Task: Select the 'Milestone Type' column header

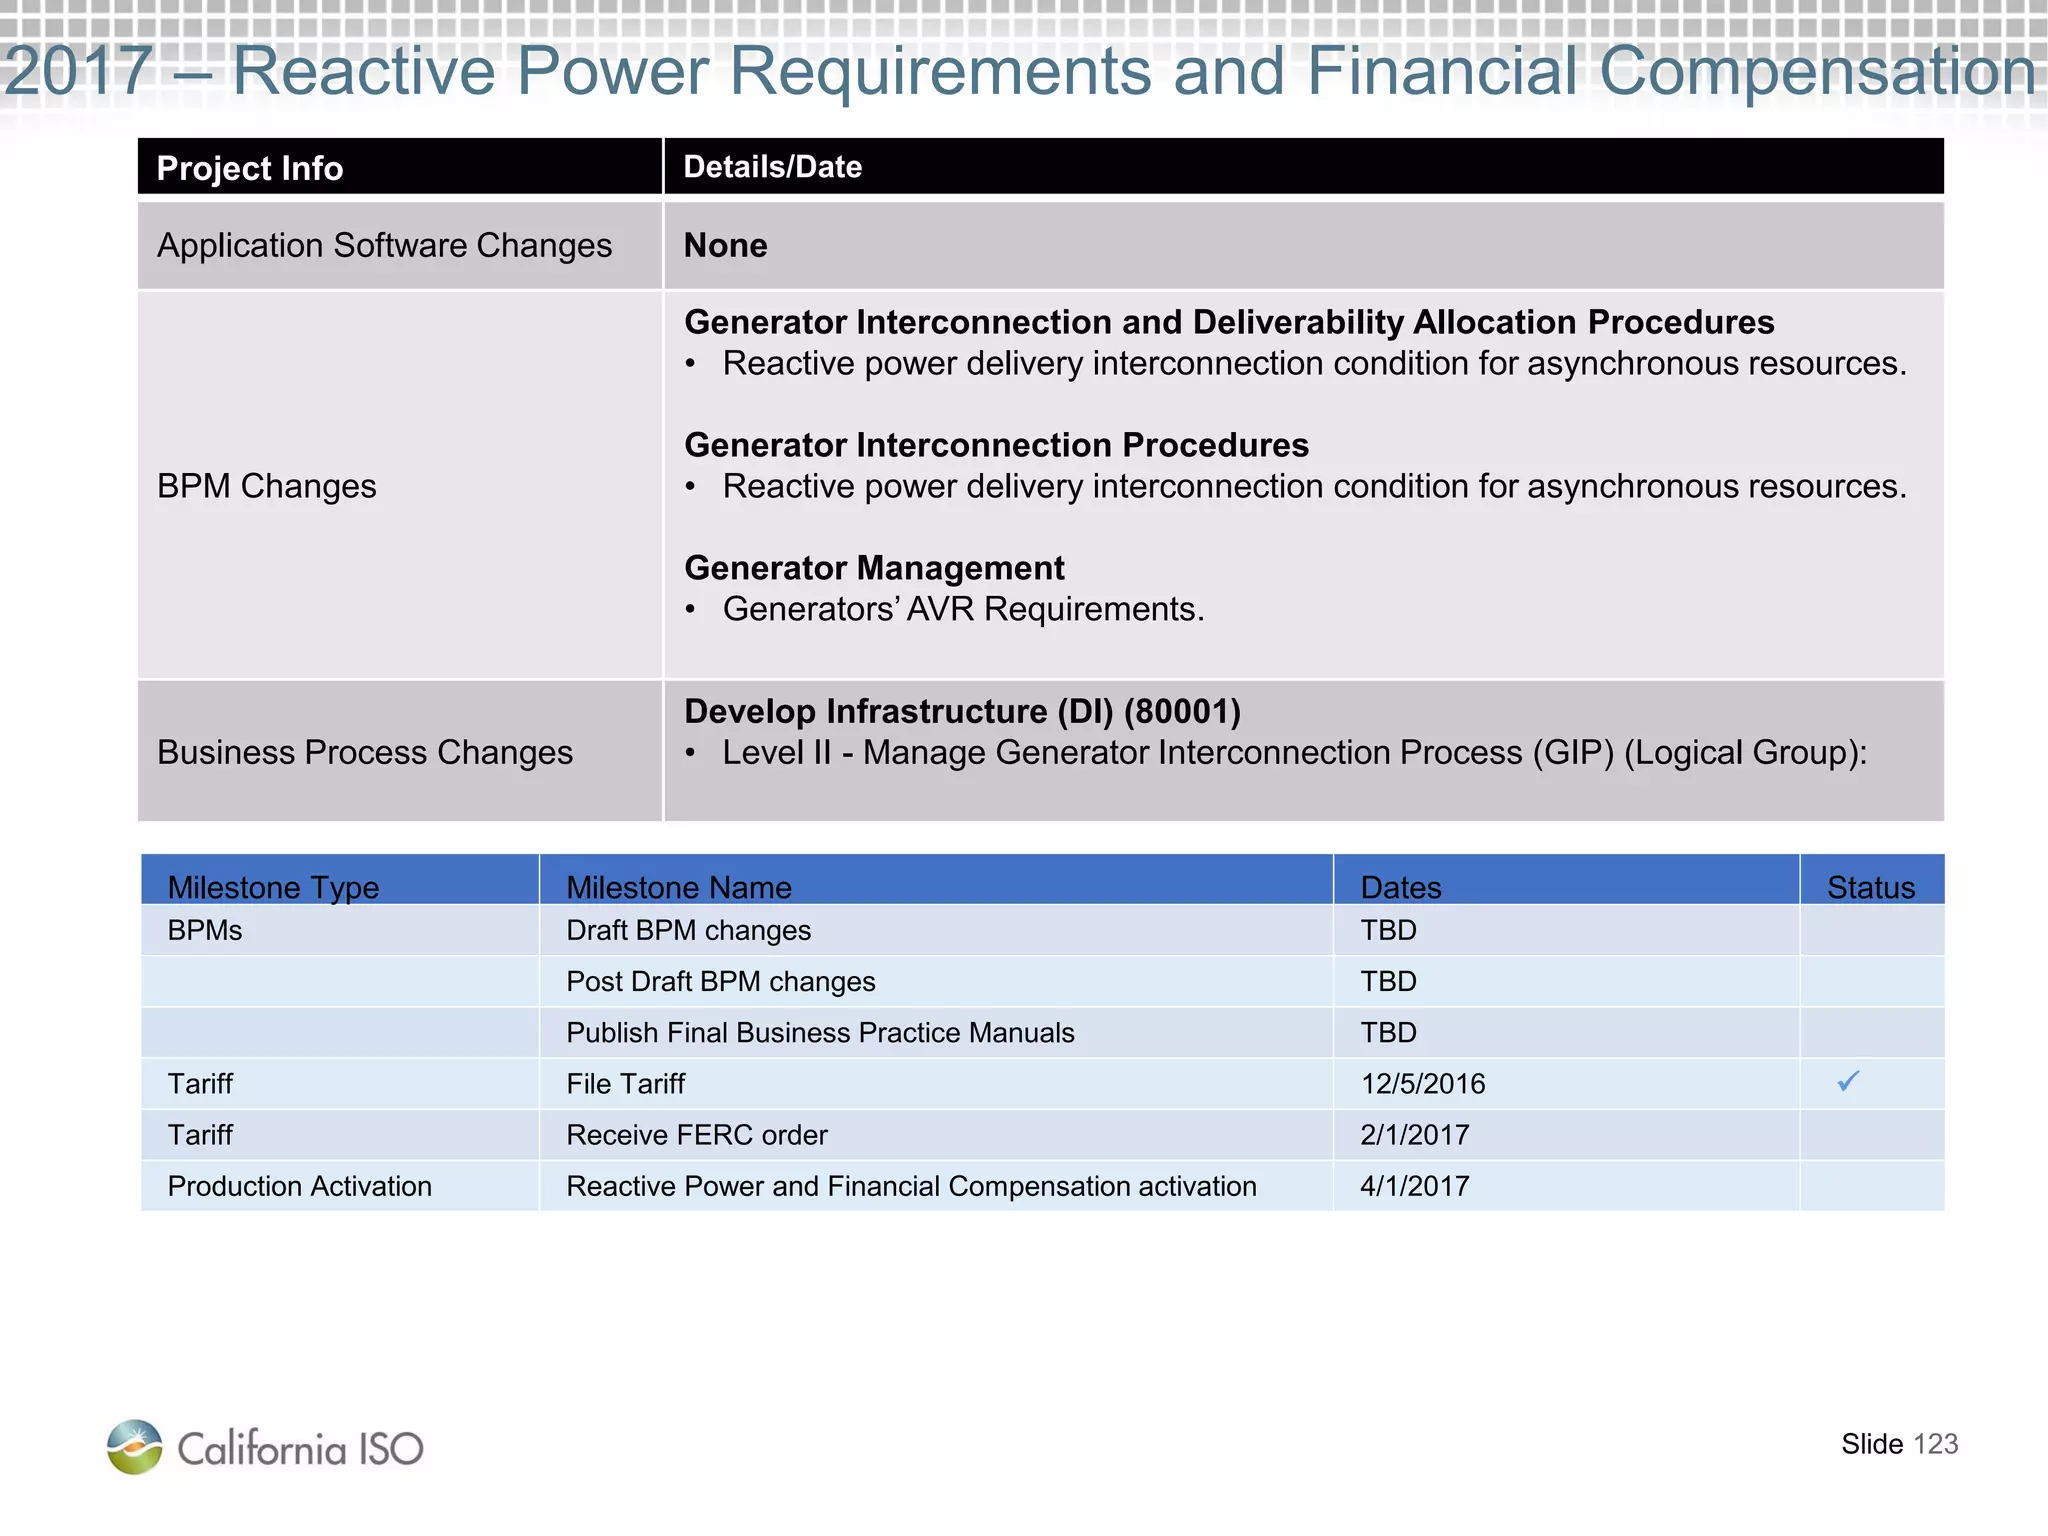Action: pyautogui.click(x=340, y=880)
